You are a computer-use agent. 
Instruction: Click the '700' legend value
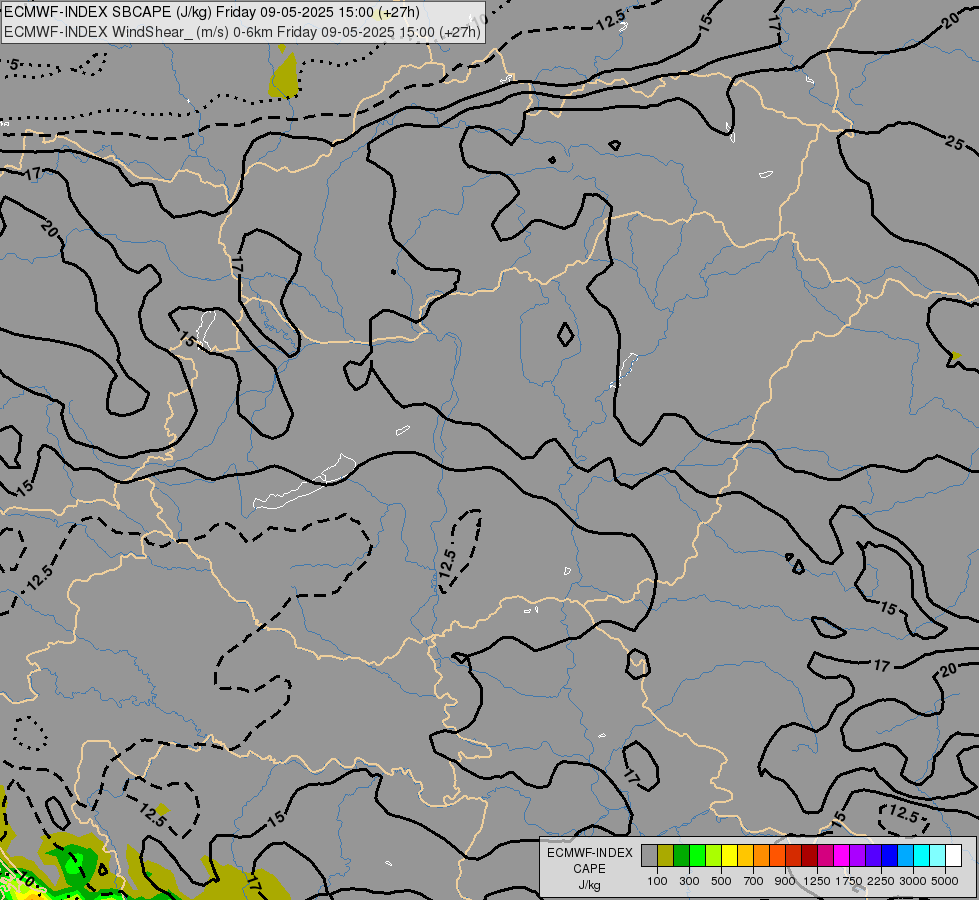point(754,881)
